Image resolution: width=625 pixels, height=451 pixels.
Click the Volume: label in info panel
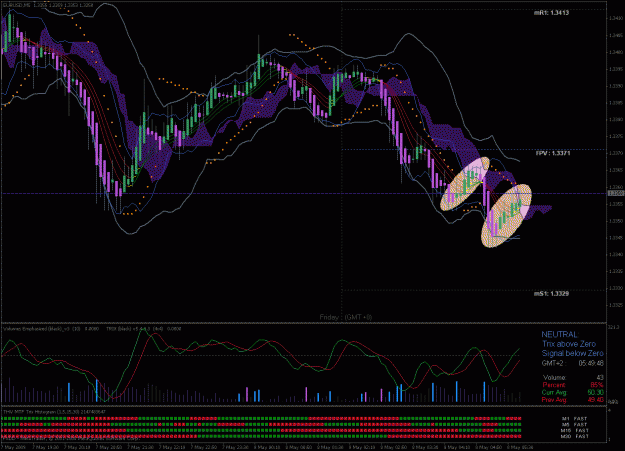point(554,377)
